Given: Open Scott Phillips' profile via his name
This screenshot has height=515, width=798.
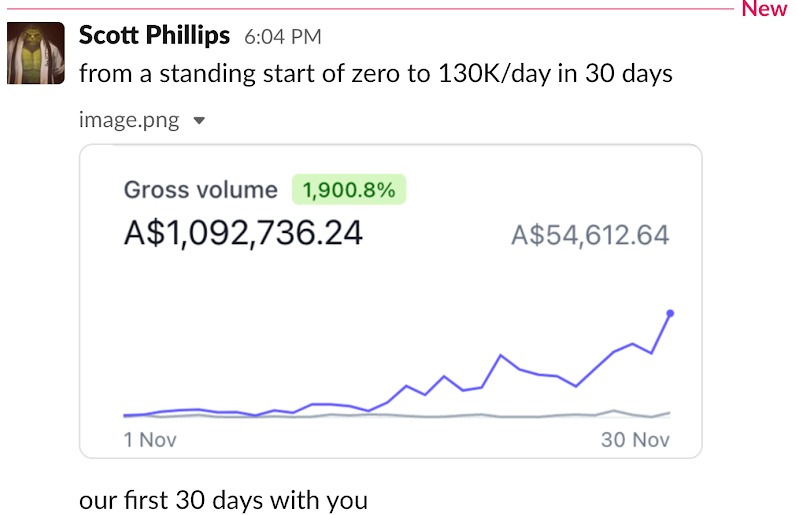Looking at the screenshot, I should tap(154, 36).
